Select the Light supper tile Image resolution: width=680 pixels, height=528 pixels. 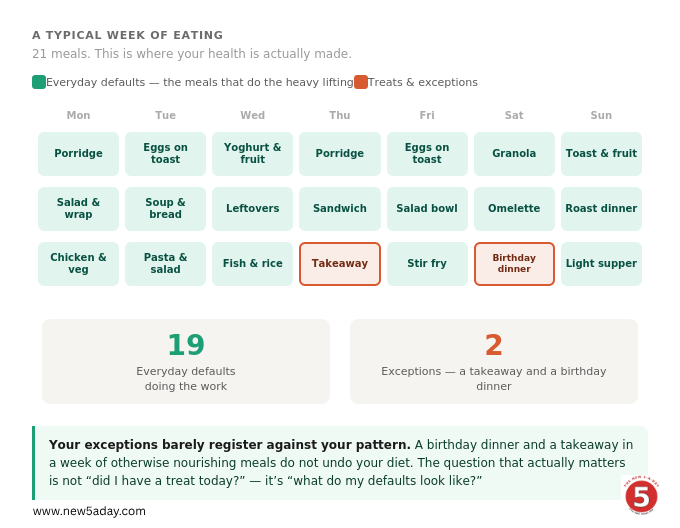coord(602,264)
